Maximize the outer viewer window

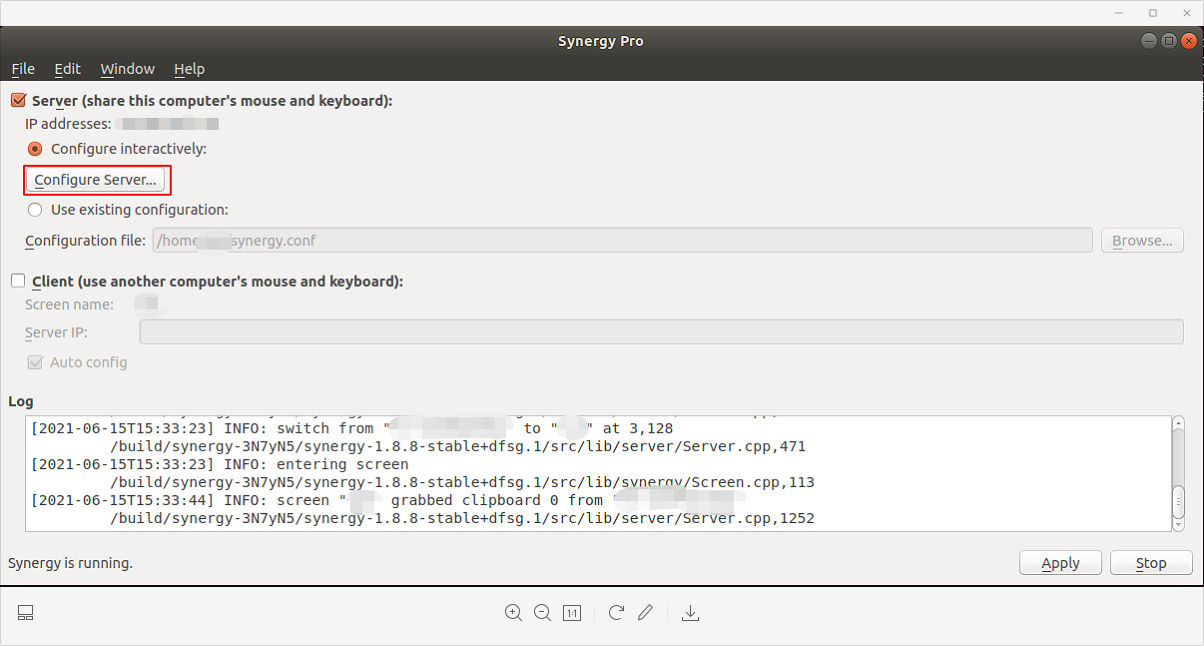click(x=1153, y=13)
